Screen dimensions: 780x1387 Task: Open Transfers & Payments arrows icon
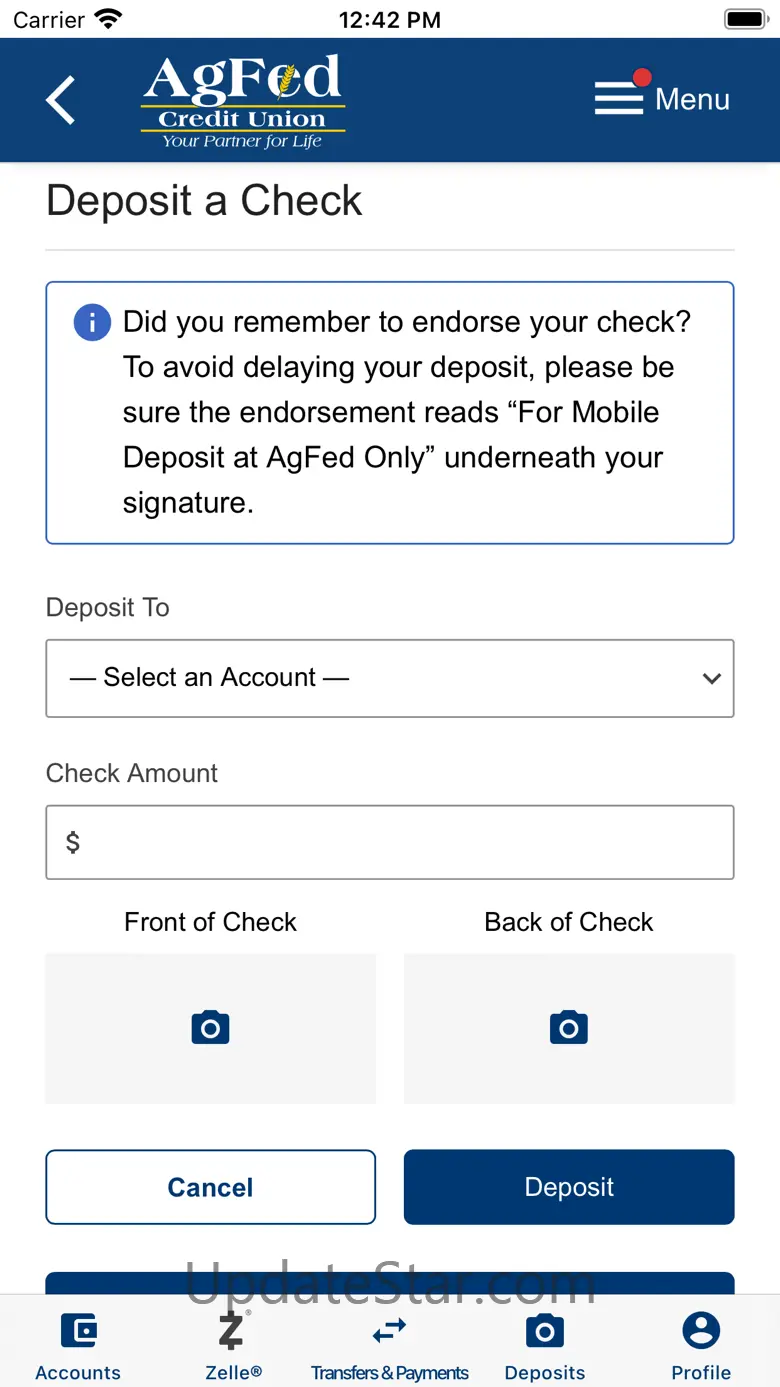[x=389, y=1331]
